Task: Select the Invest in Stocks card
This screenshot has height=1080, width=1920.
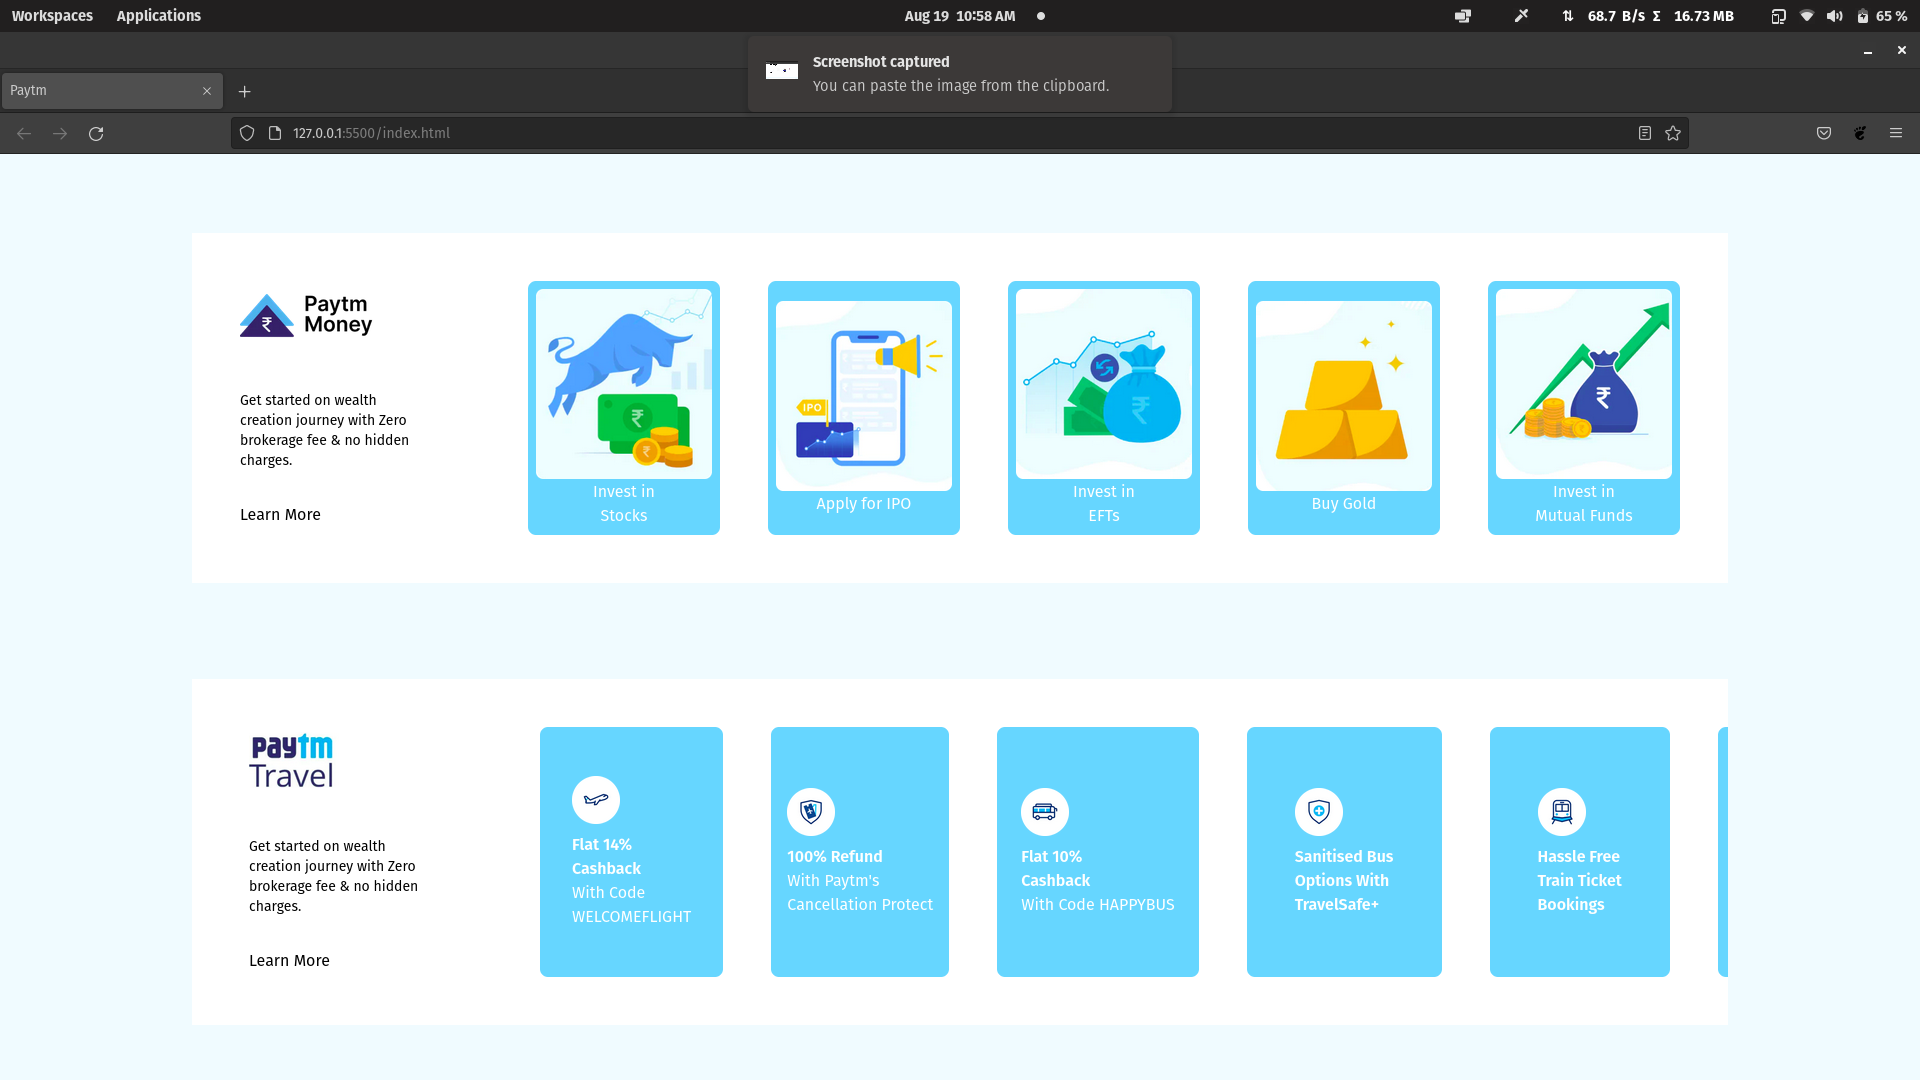Action: (623, 407)
